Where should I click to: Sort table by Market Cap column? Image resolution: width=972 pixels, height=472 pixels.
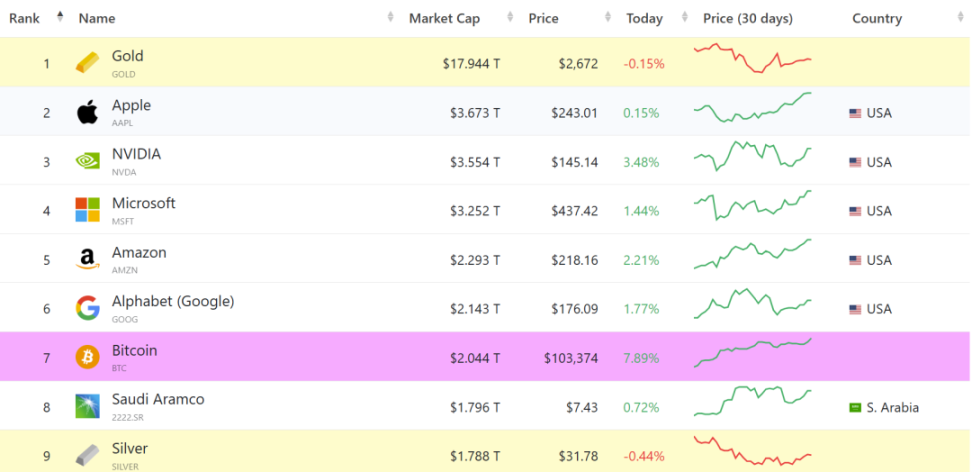(444, 18)
